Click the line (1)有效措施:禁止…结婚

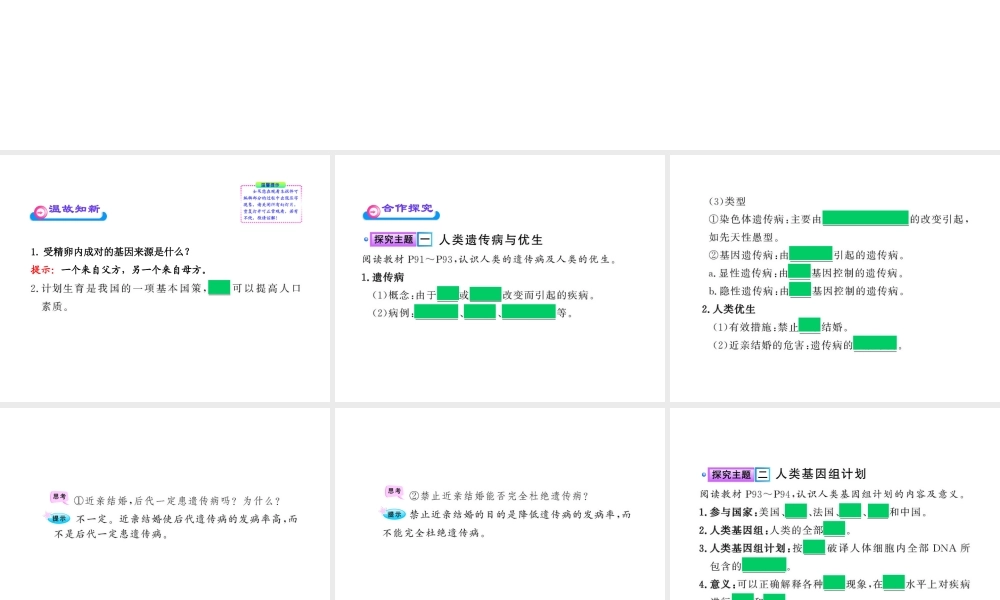[781, 326]
